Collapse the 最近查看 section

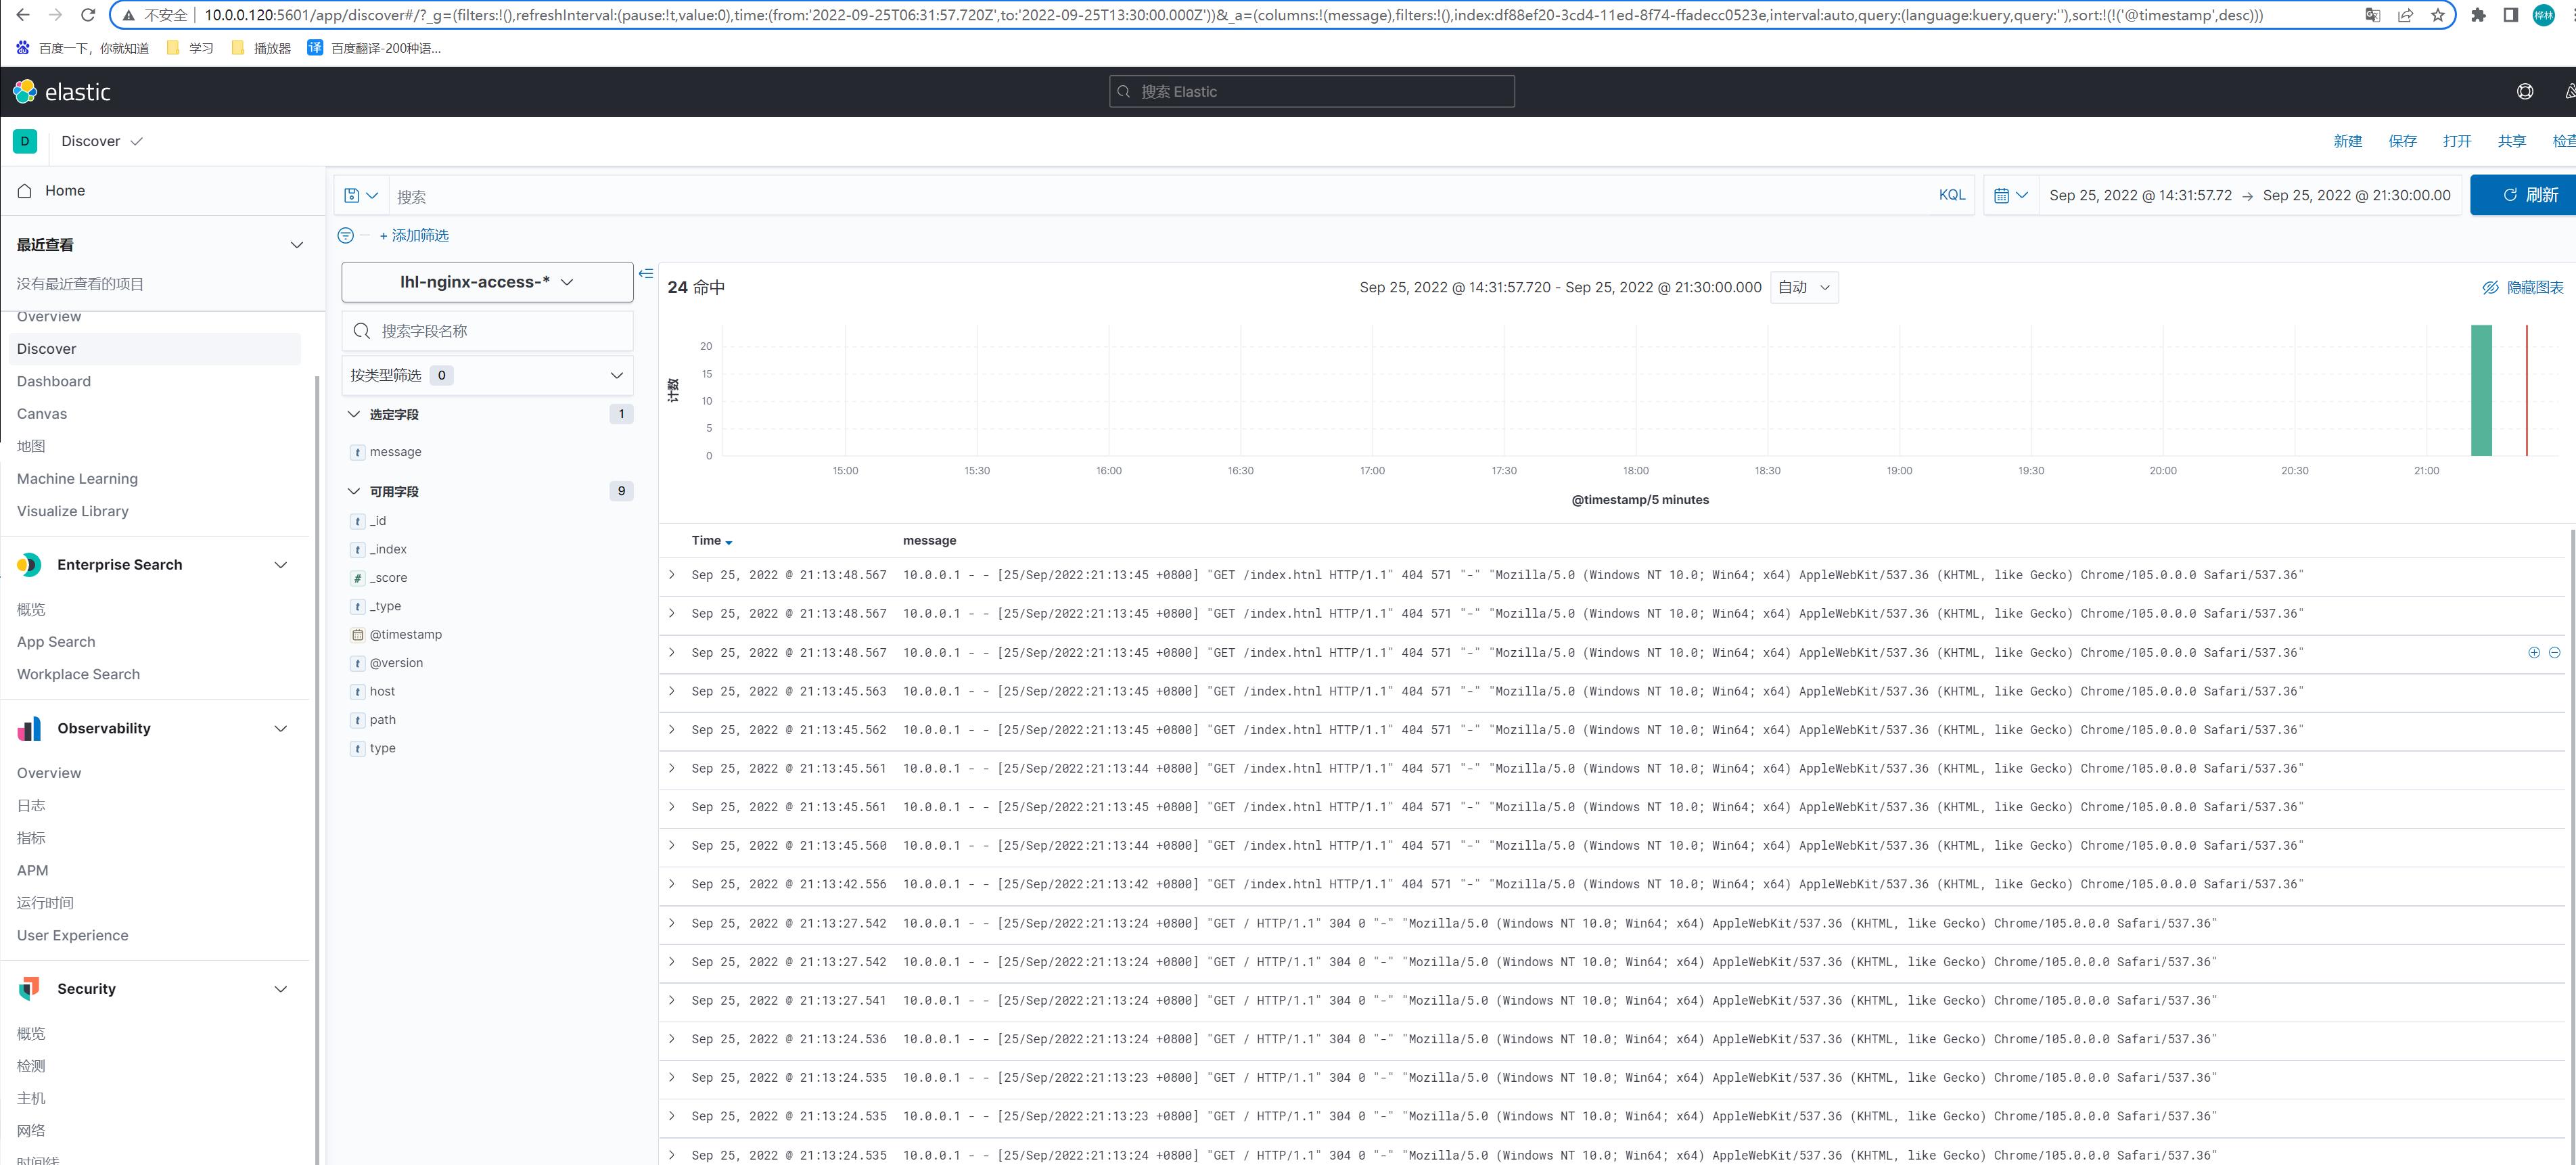[x=296, y=245]
